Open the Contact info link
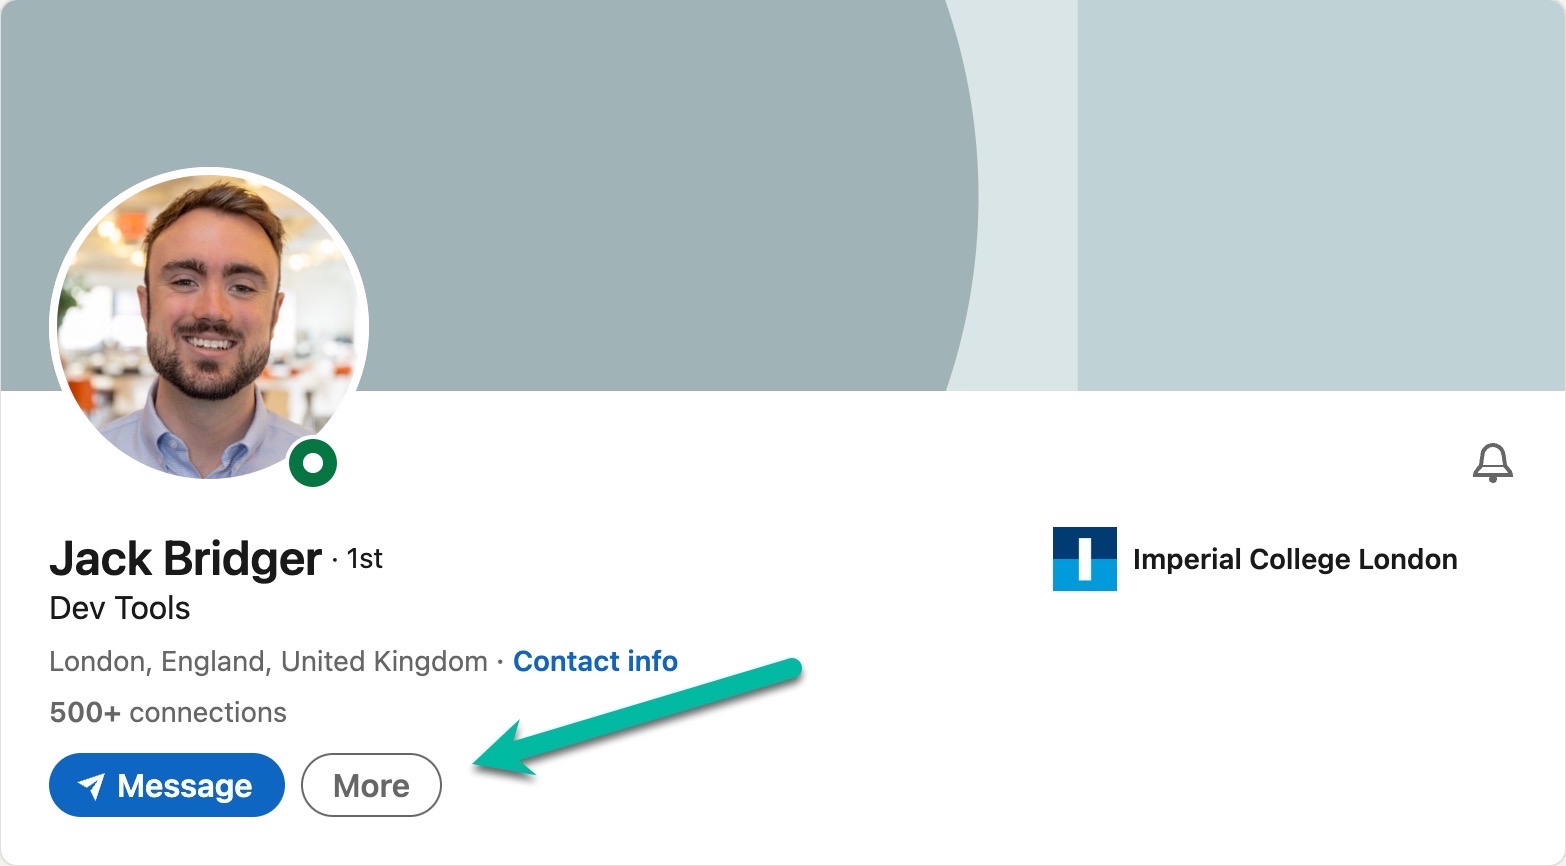The height and width of the screenshot is (866, 1566). 595,661
